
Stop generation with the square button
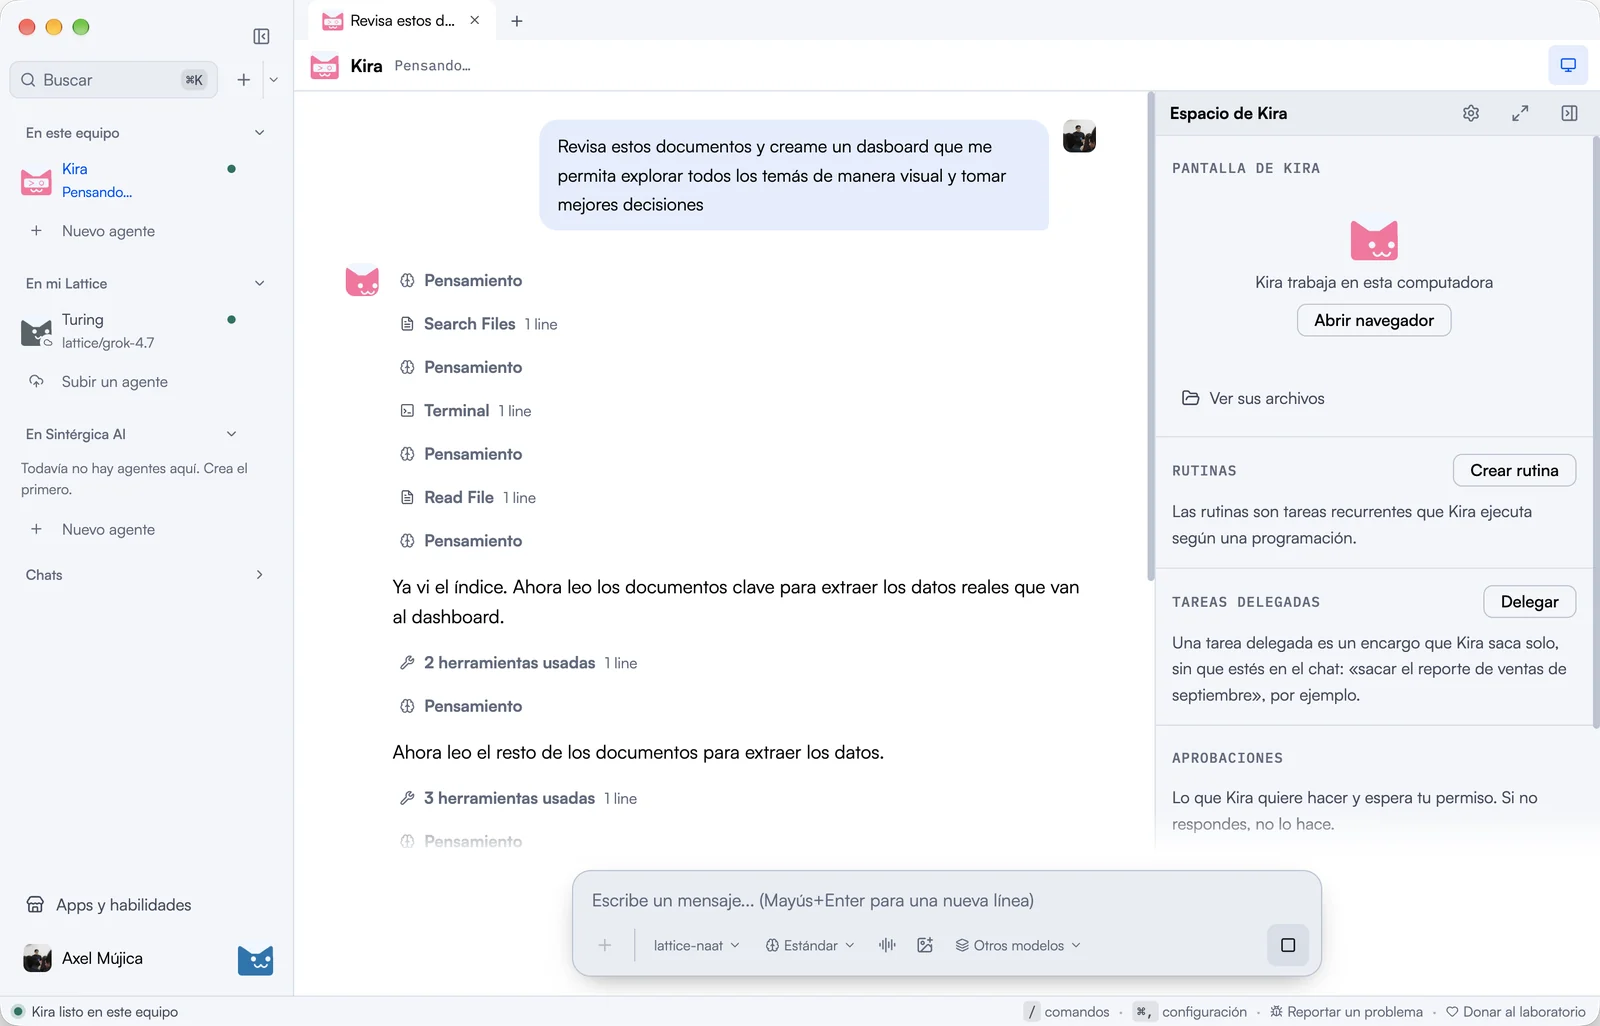coord(1288,945)
